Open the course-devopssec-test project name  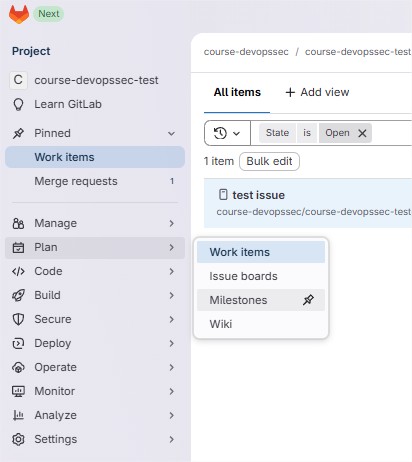96,80
